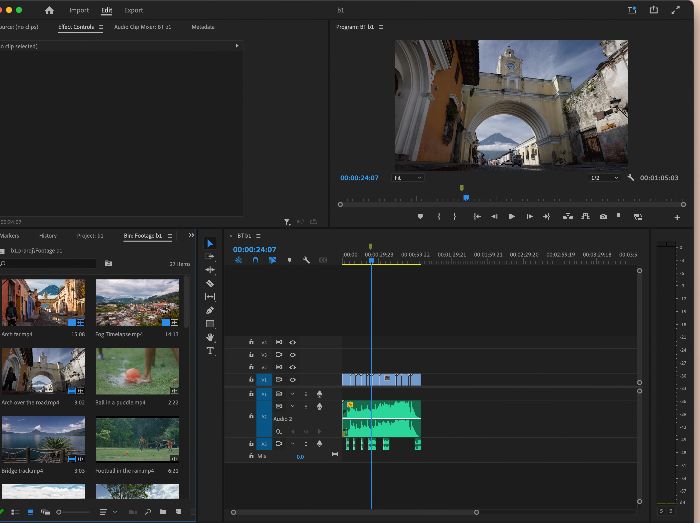The height and width of the screenshot is (523, 700).
Task: Open Program Monitor panel menu
Action: point(381,27)
